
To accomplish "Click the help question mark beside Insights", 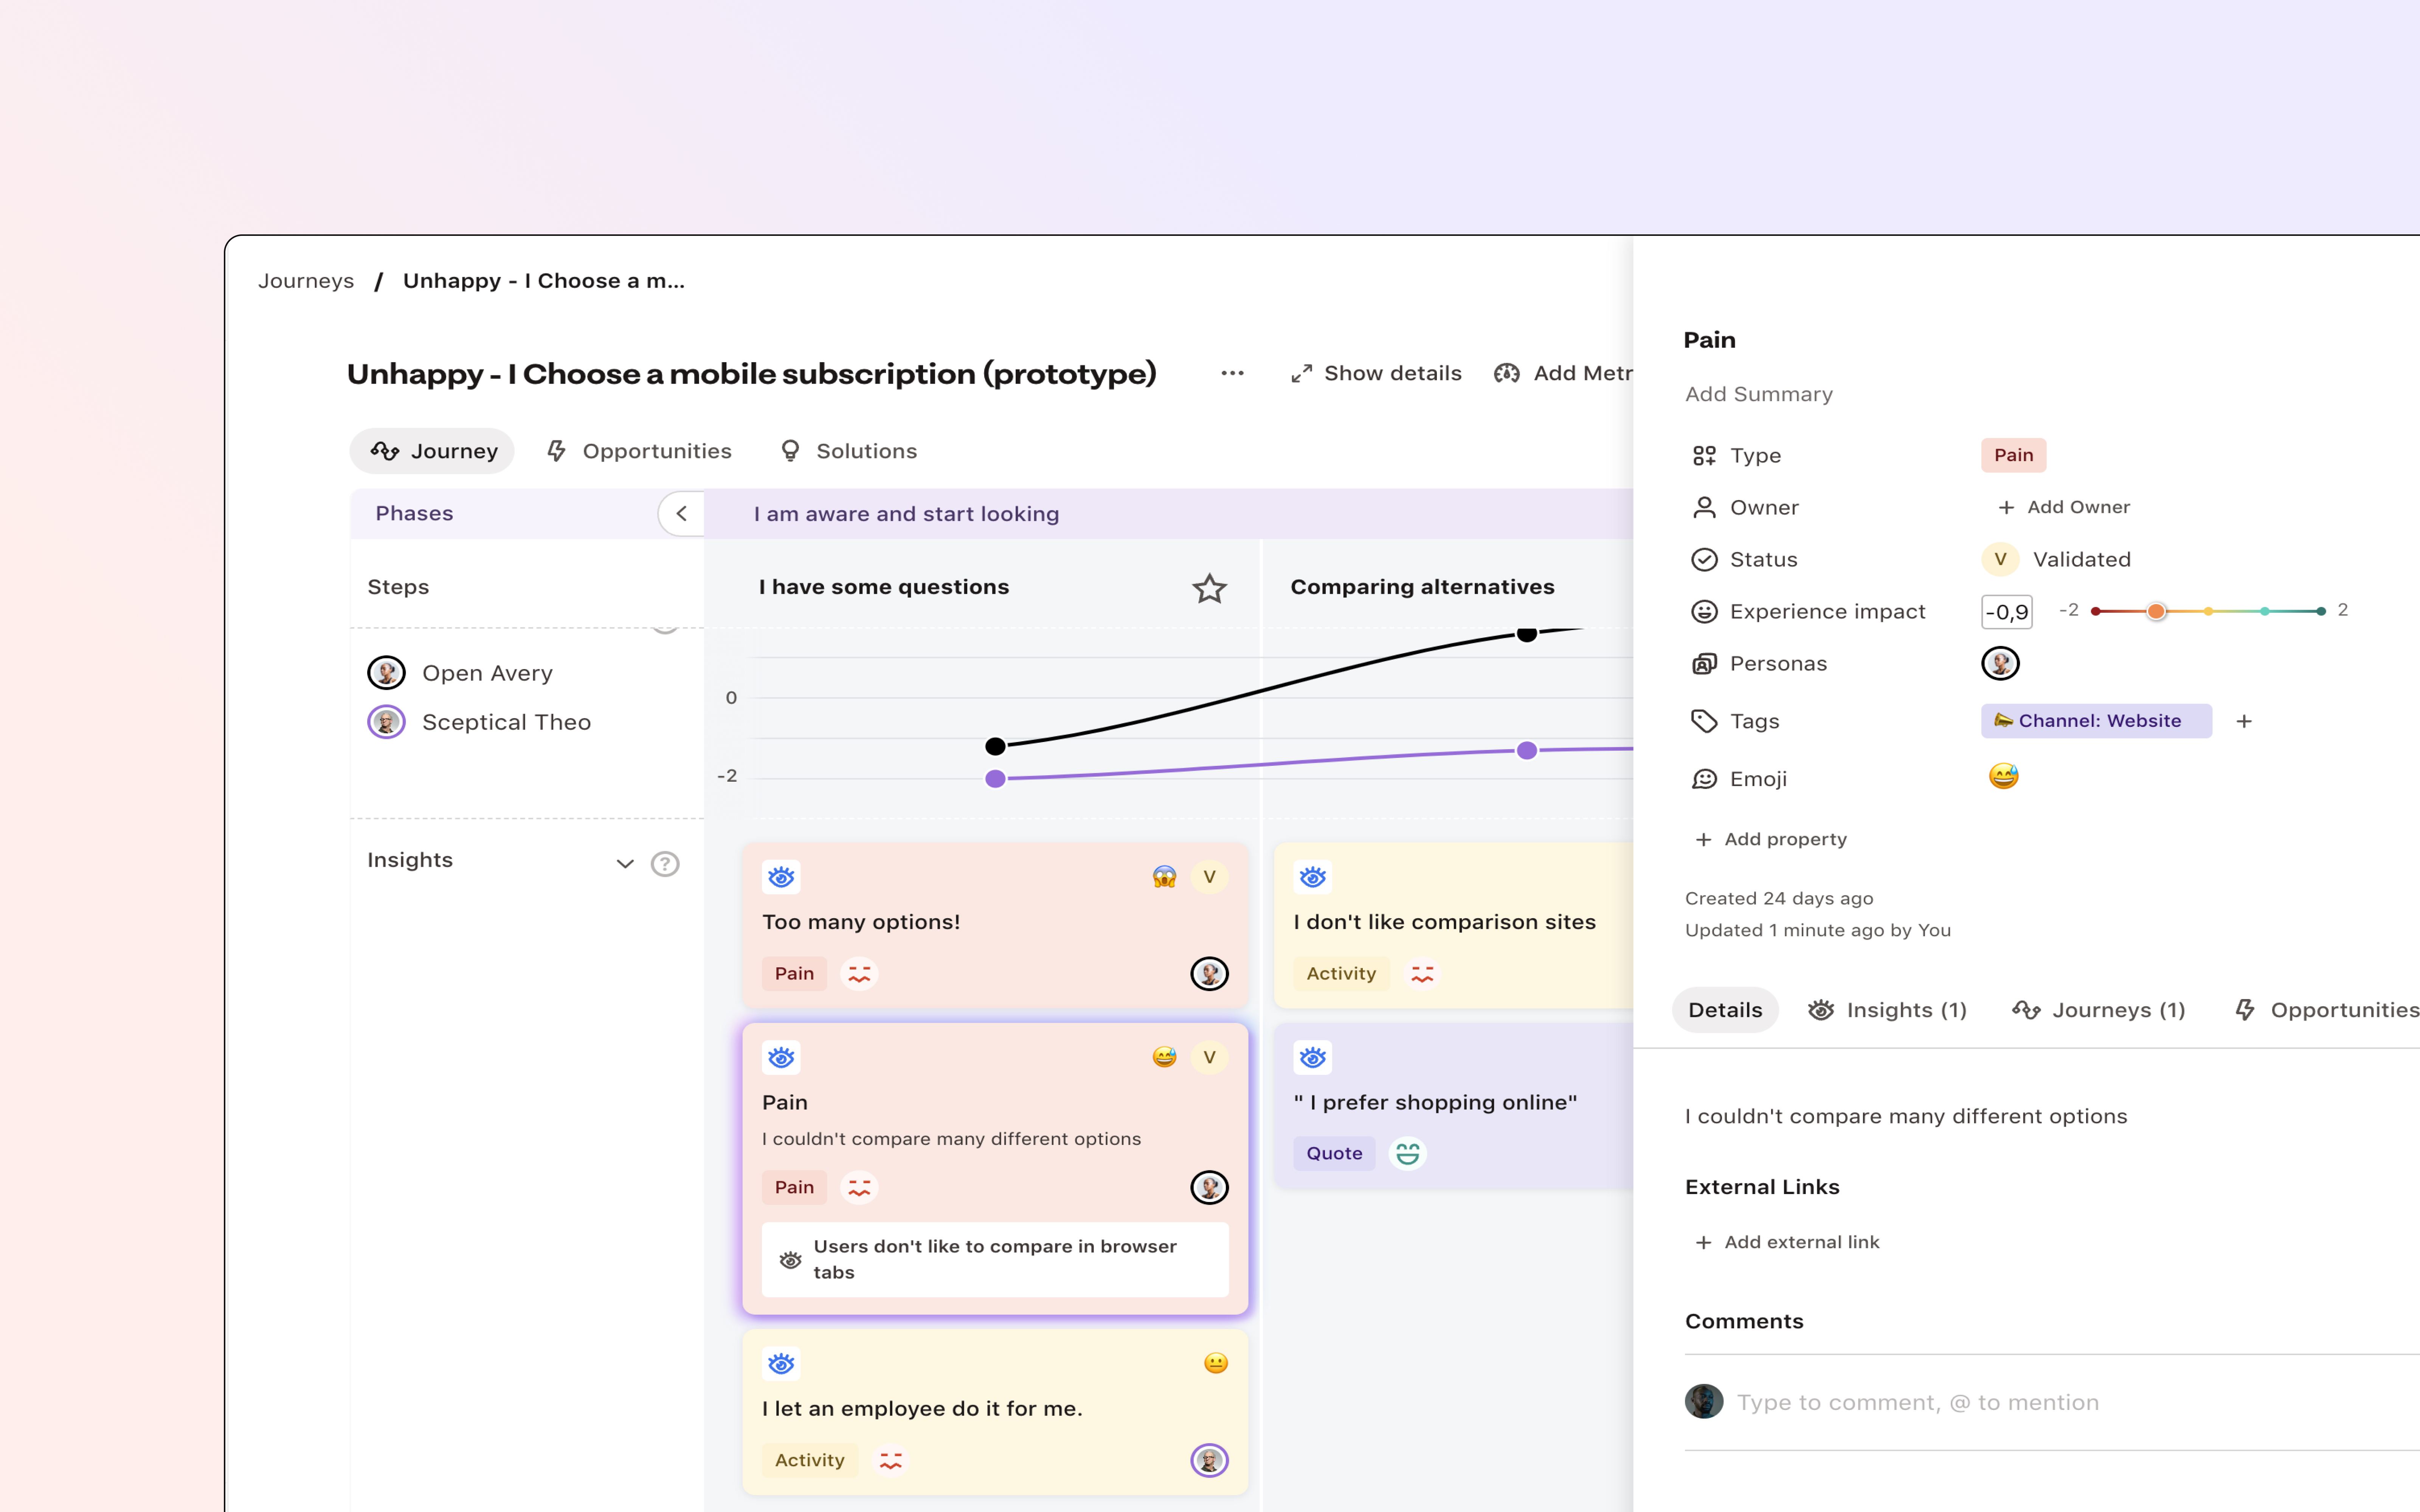I will click(x=665, y=863).
